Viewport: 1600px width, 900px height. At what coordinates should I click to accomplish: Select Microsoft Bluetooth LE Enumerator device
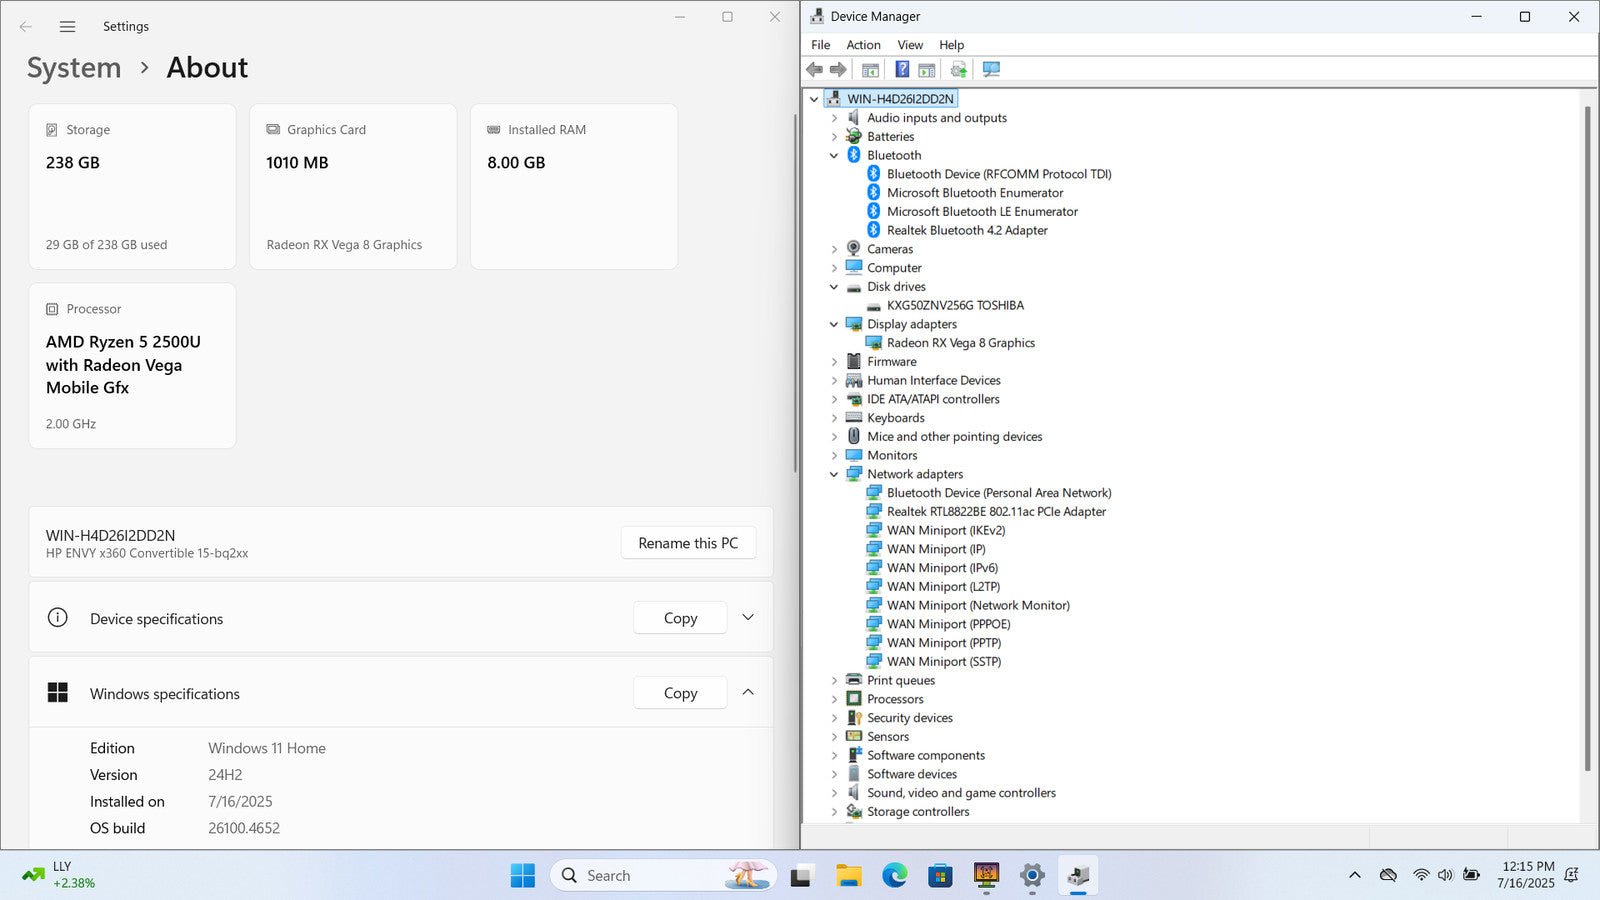(x=982, y=212)
